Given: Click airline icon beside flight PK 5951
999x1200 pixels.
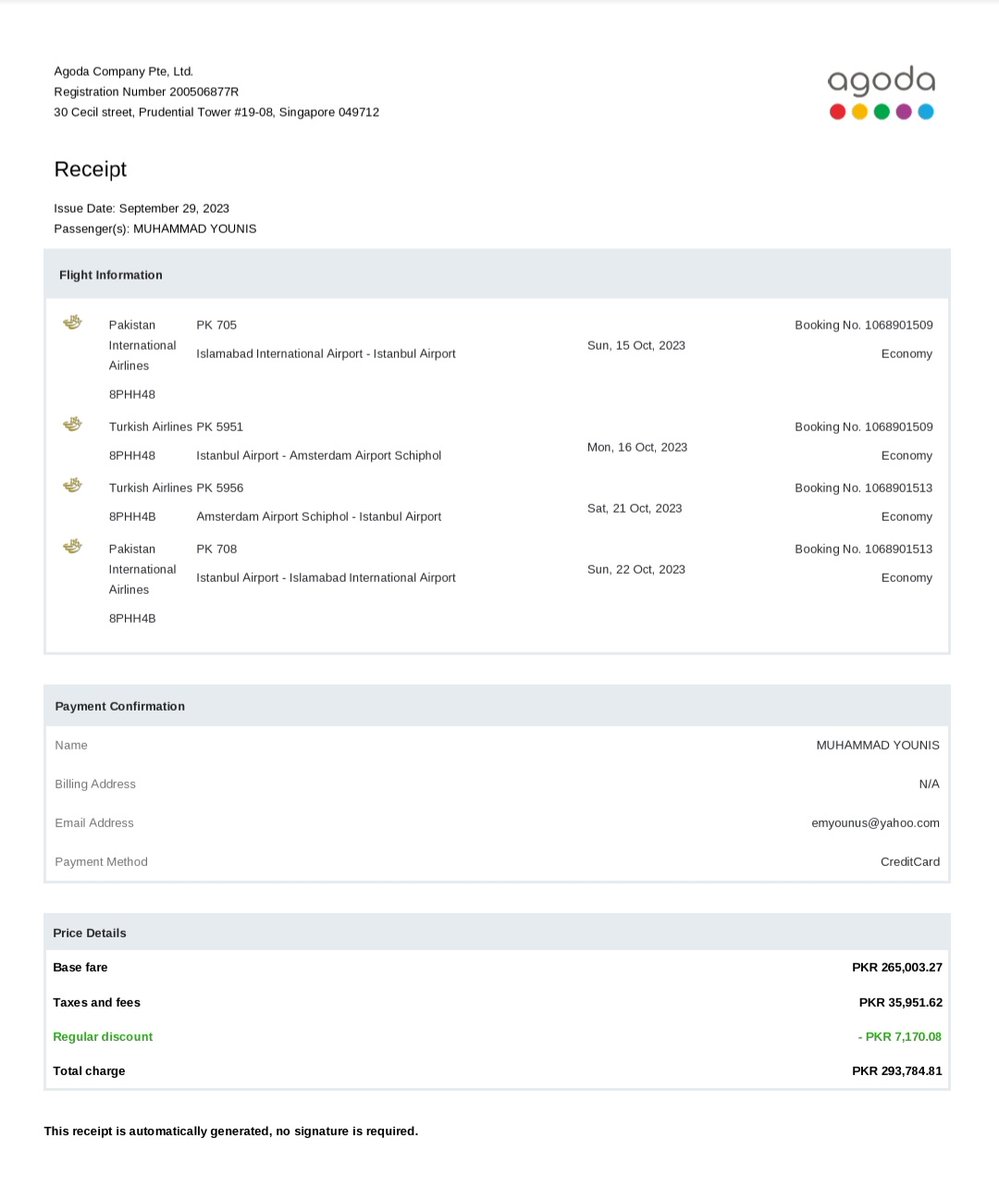Looking at the screenshot, I should [x=72, y=424].
